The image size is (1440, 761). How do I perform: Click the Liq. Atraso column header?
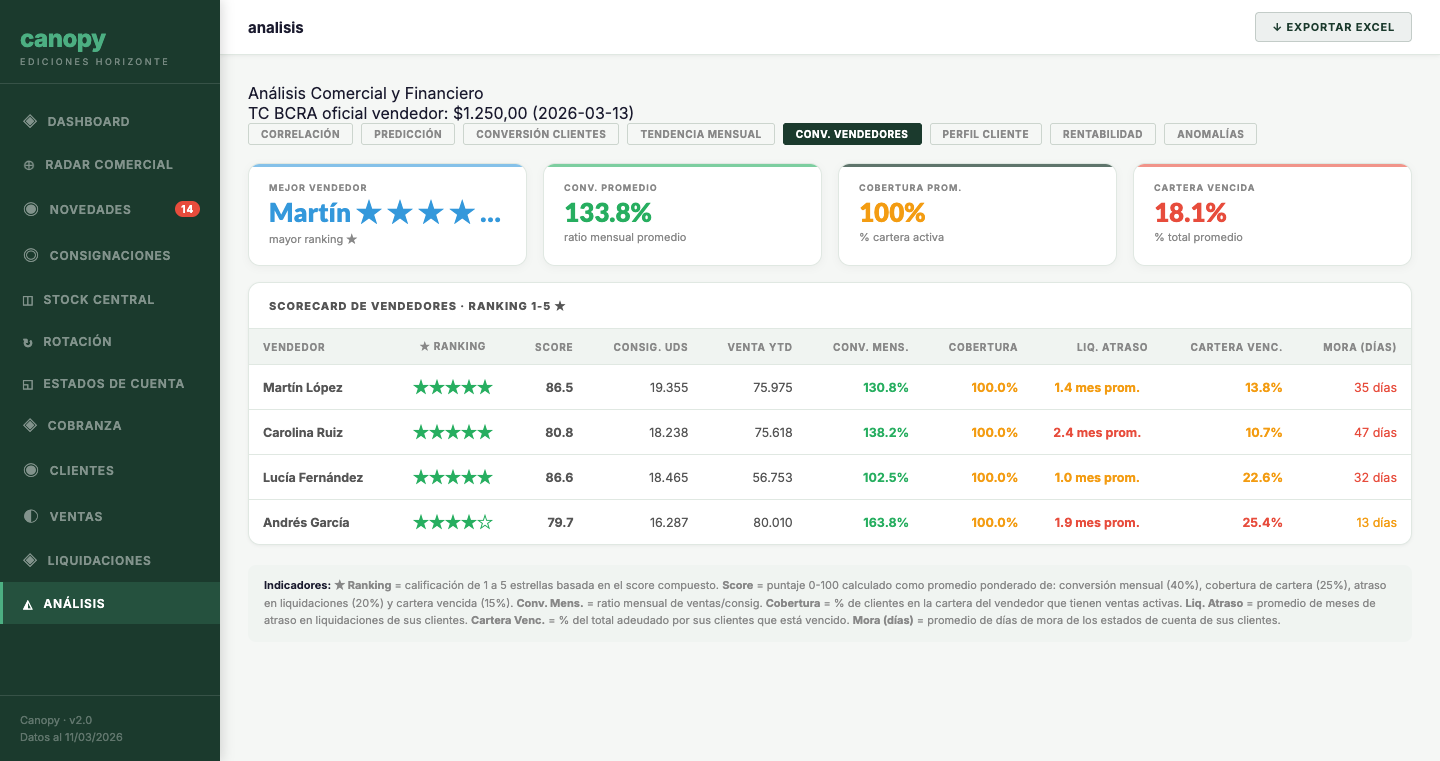tap(1112, 347)
